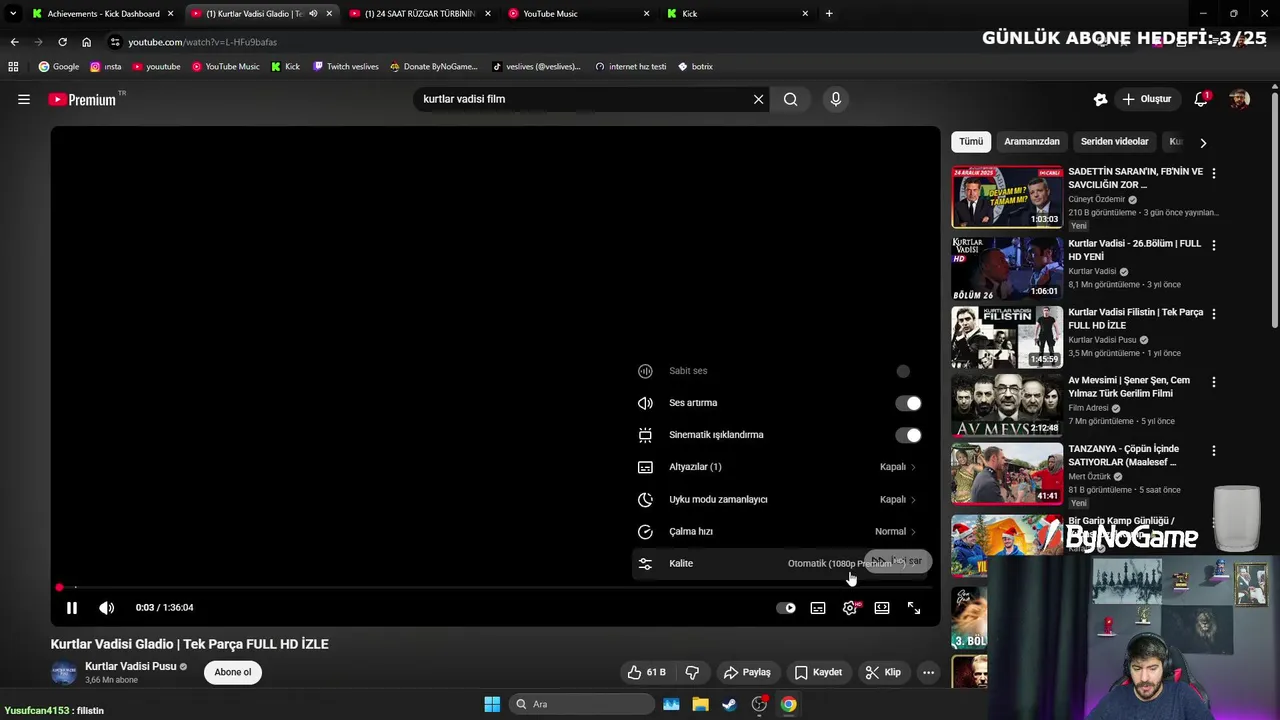Switch to 24 SAAT RÜZGAR TÜRBİNİ tab

coord(419,14)
